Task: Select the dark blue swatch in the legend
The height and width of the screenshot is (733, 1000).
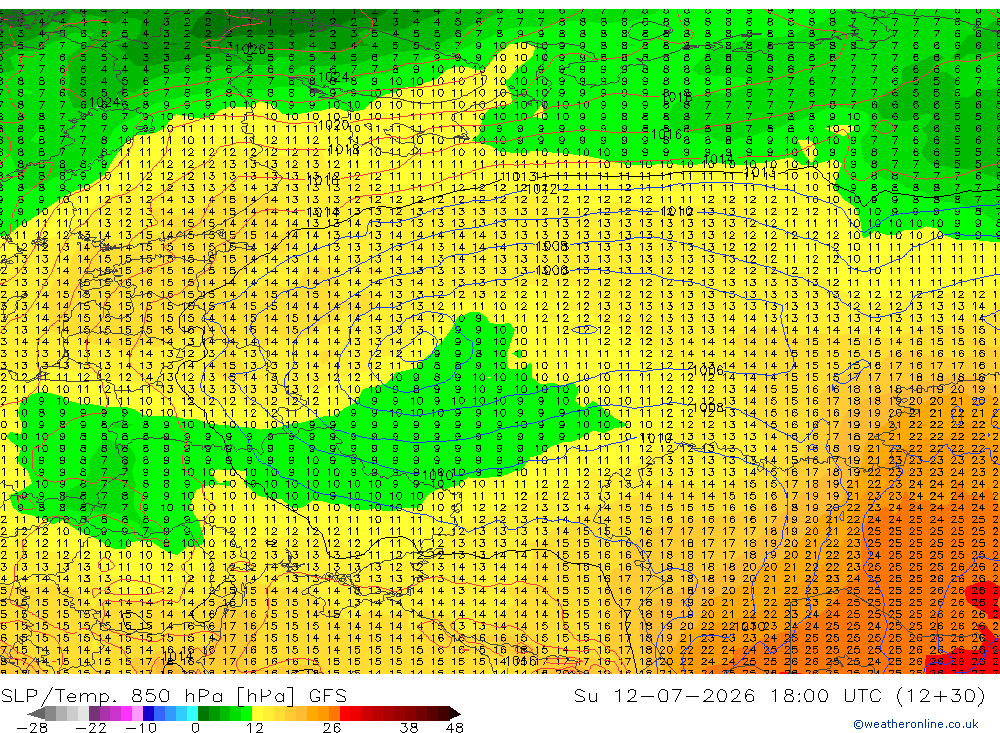Action: 149,714
